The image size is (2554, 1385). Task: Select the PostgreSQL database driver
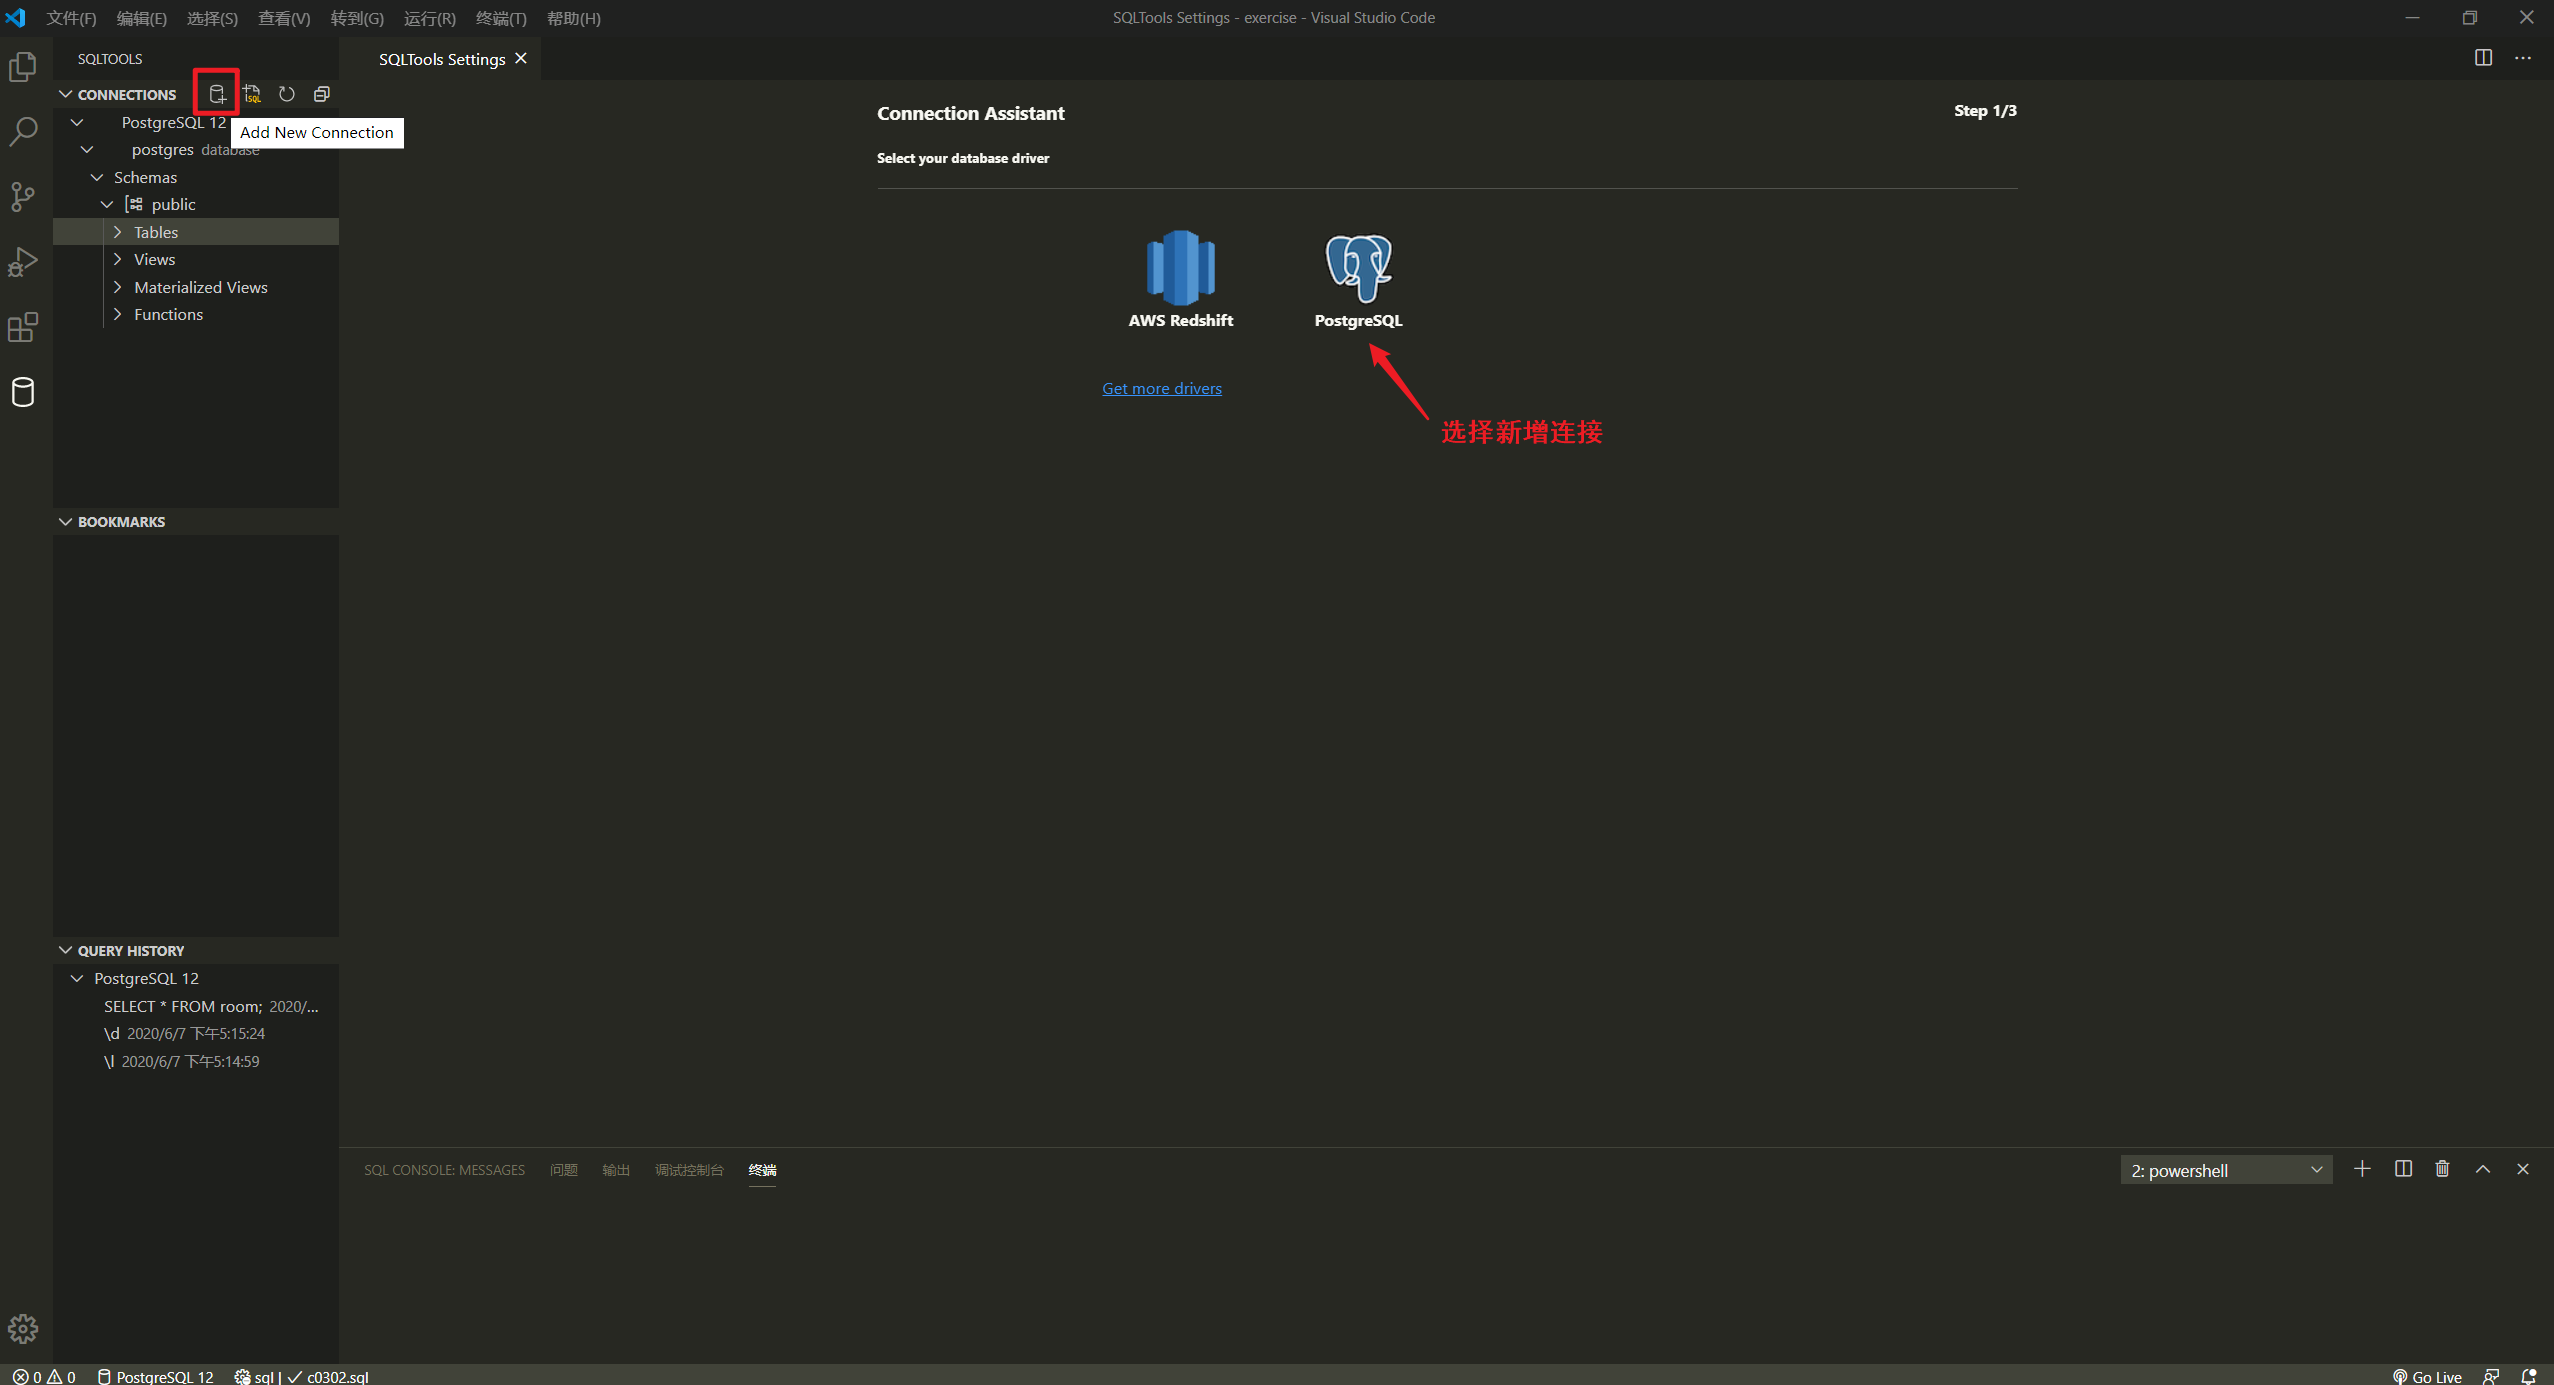click(1357, 278)
